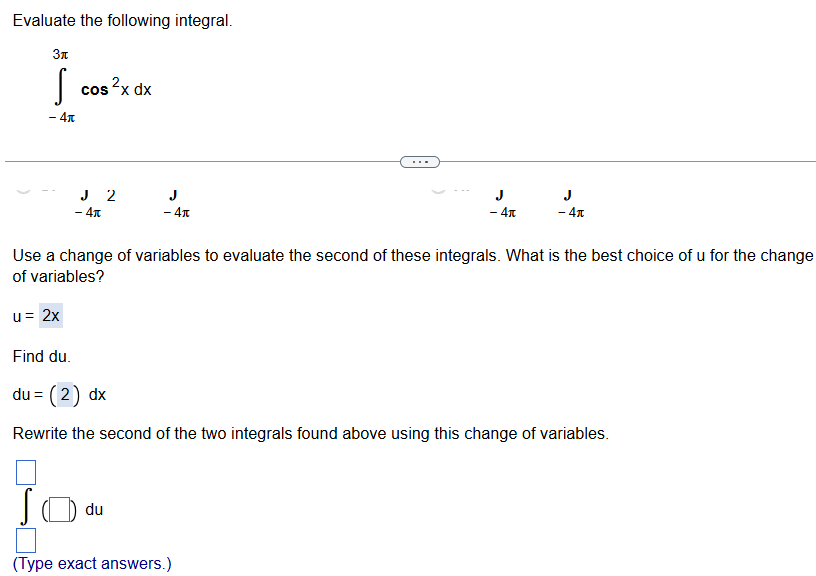Click the lower limit input box of the integral
The image size is (816, 576).
25,540
